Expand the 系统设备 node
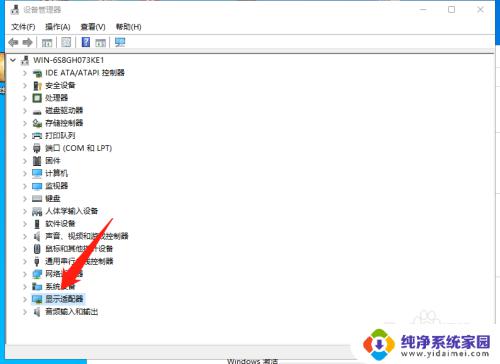Viewport: 500px width, 364px height. [x=25, y=286]
